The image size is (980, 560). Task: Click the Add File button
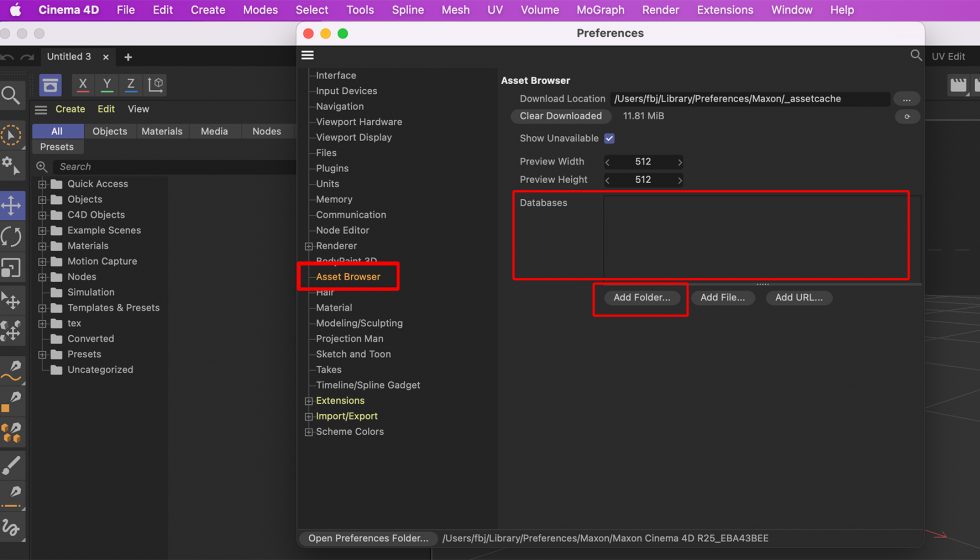(722, 298)
